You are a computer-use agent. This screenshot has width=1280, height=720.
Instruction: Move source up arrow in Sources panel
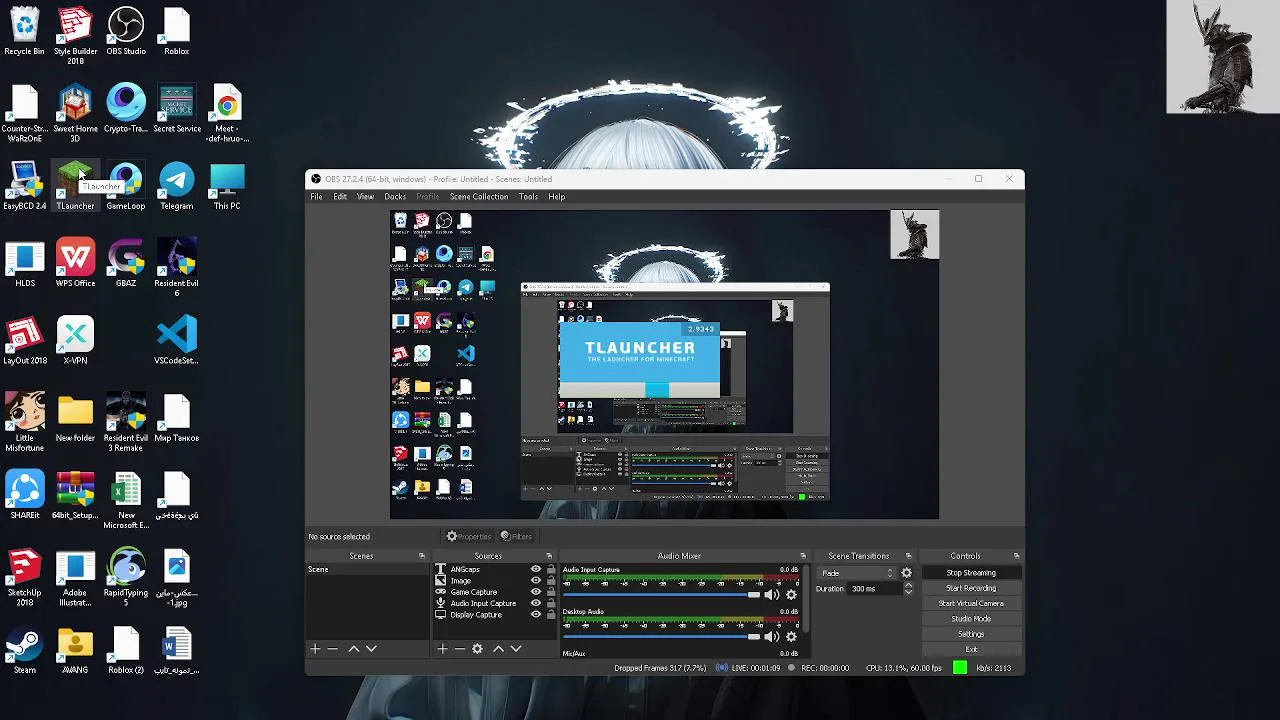point(498,649)
